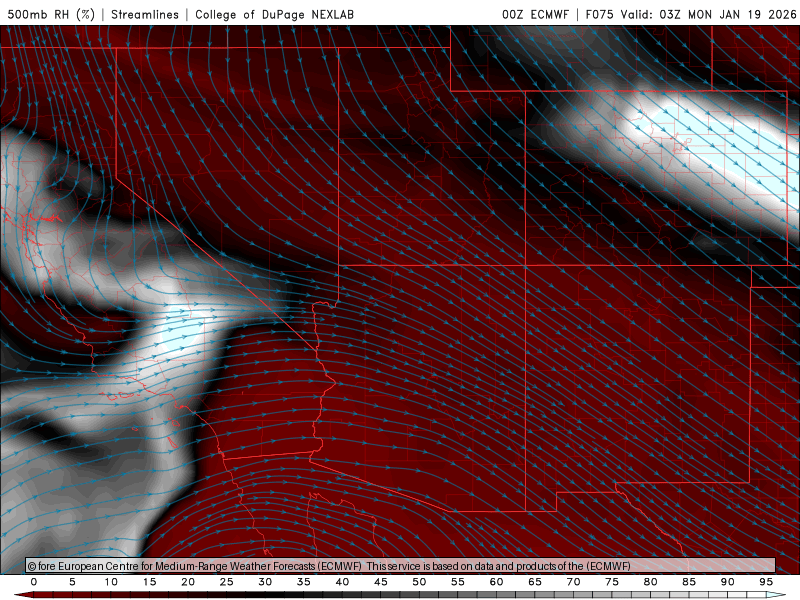Click the "65" value on the RH scale

coord(535,582)
